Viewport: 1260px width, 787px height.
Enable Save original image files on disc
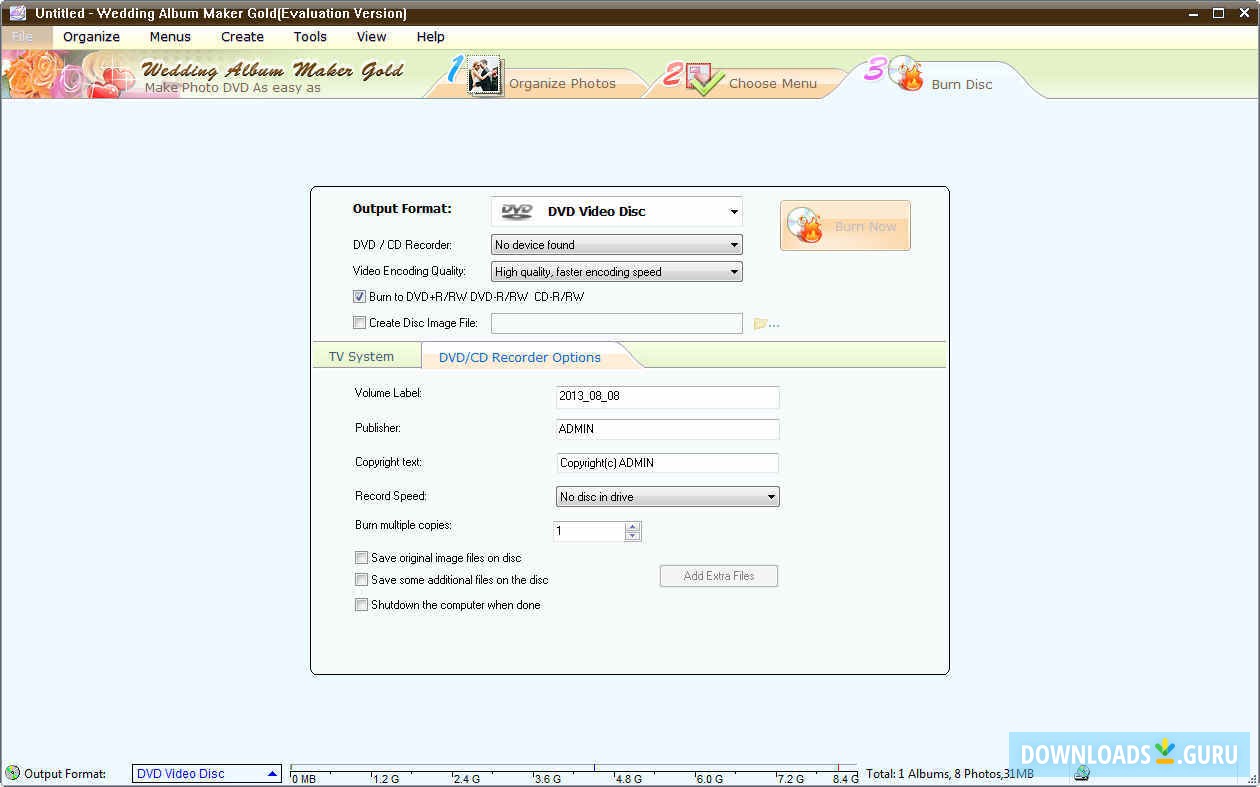tap(362, 558)
